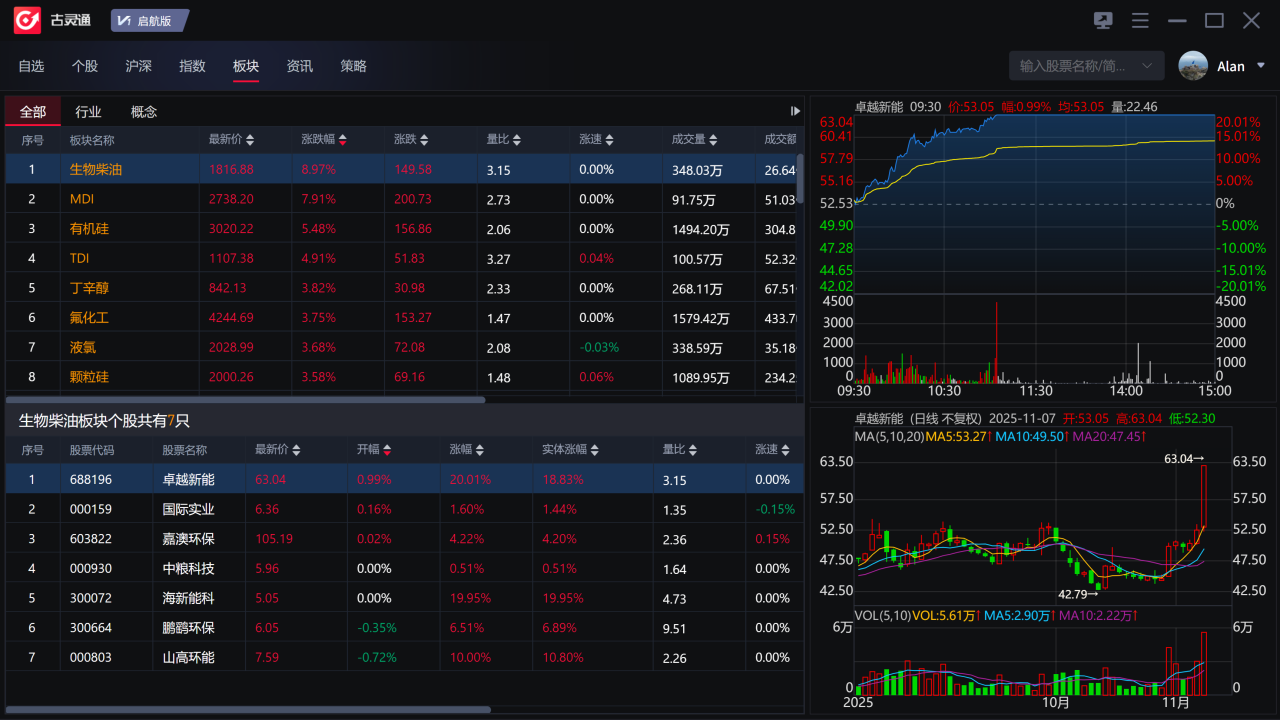
Task: Select stock 嘉澳环保 in the list
Action: tap(188, 539)
